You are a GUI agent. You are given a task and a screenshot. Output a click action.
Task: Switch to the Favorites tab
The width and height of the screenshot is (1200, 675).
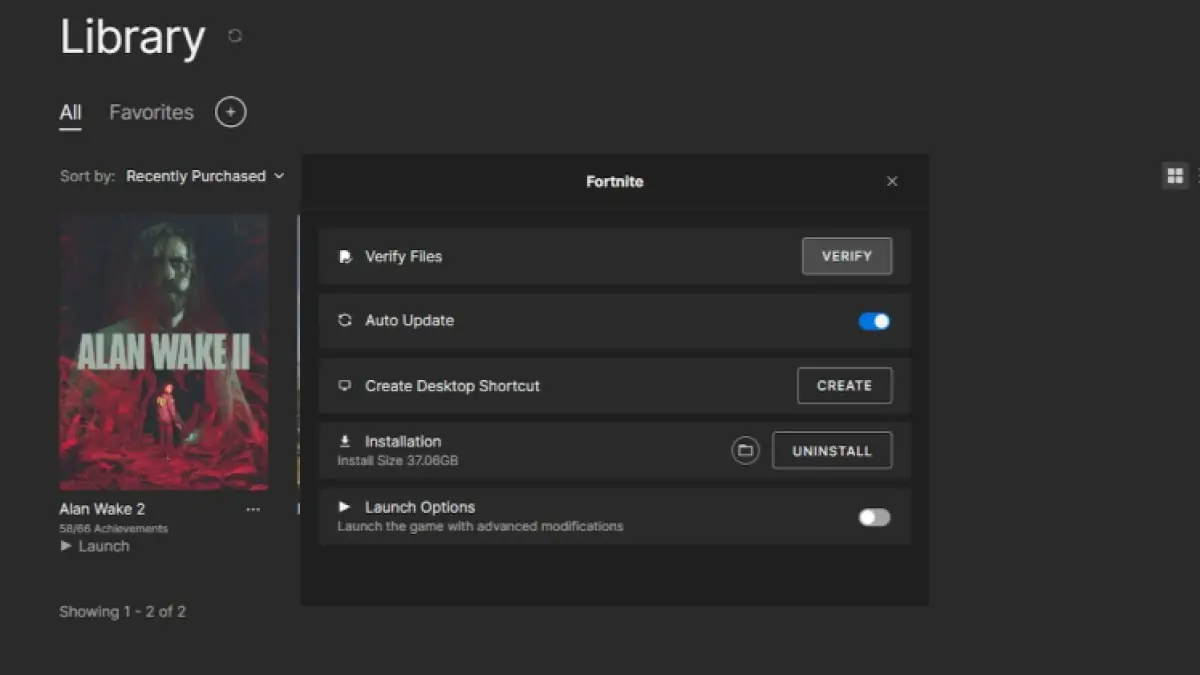(x=151, y=112)
